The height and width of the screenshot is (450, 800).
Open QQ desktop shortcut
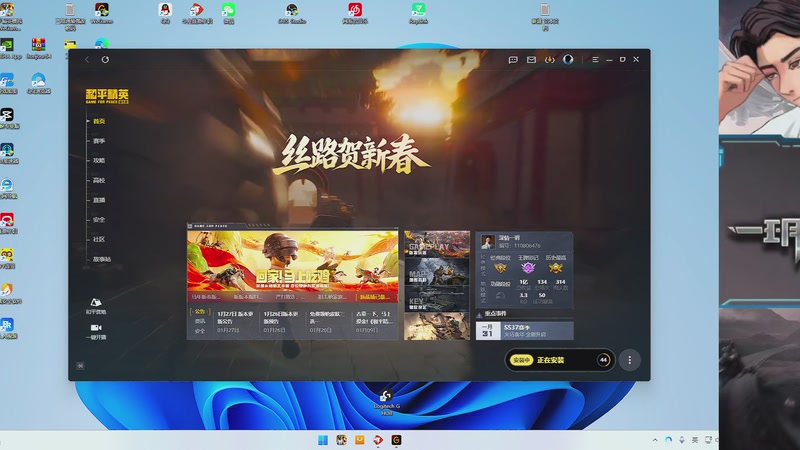click(x=165, y=13)
